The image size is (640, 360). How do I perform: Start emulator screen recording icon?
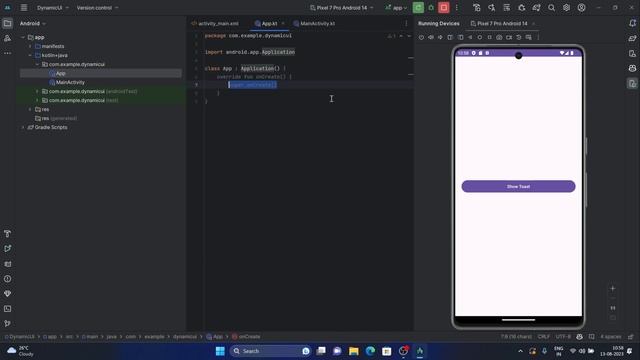(509, 37)
